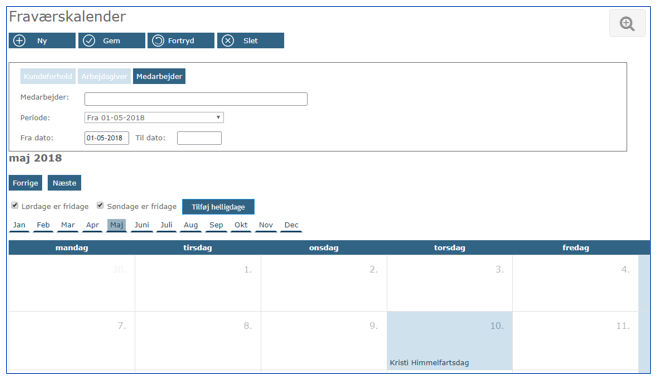Select the Juni month tab

click(142, 225)
